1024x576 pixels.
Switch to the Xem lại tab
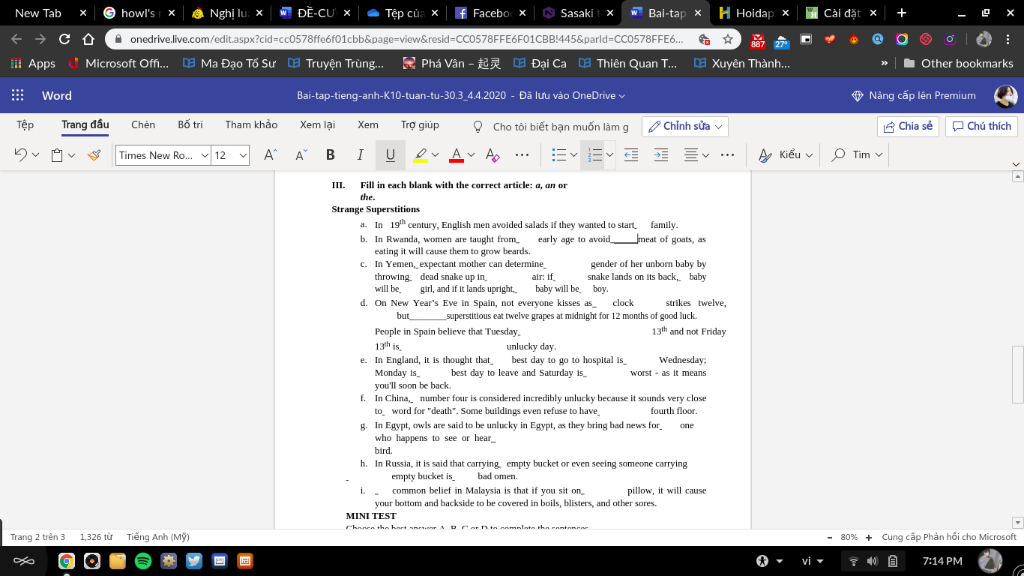point(317,125)
